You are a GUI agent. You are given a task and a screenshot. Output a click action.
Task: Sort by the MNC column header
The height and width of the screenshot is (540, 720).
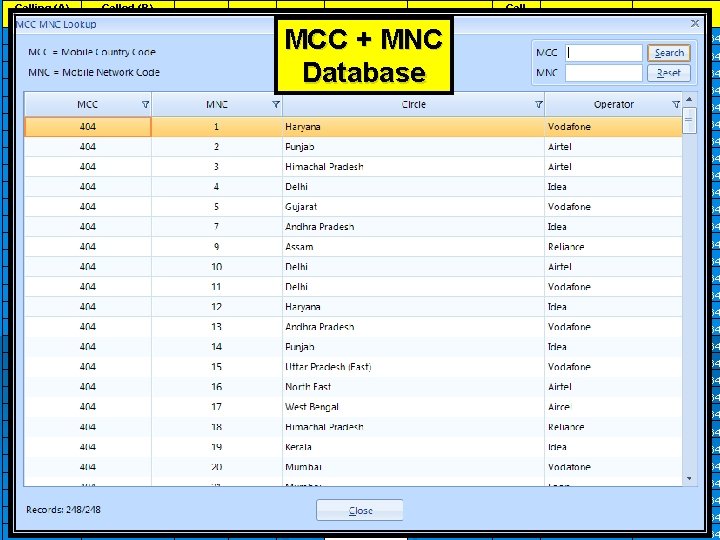point(217,105)
